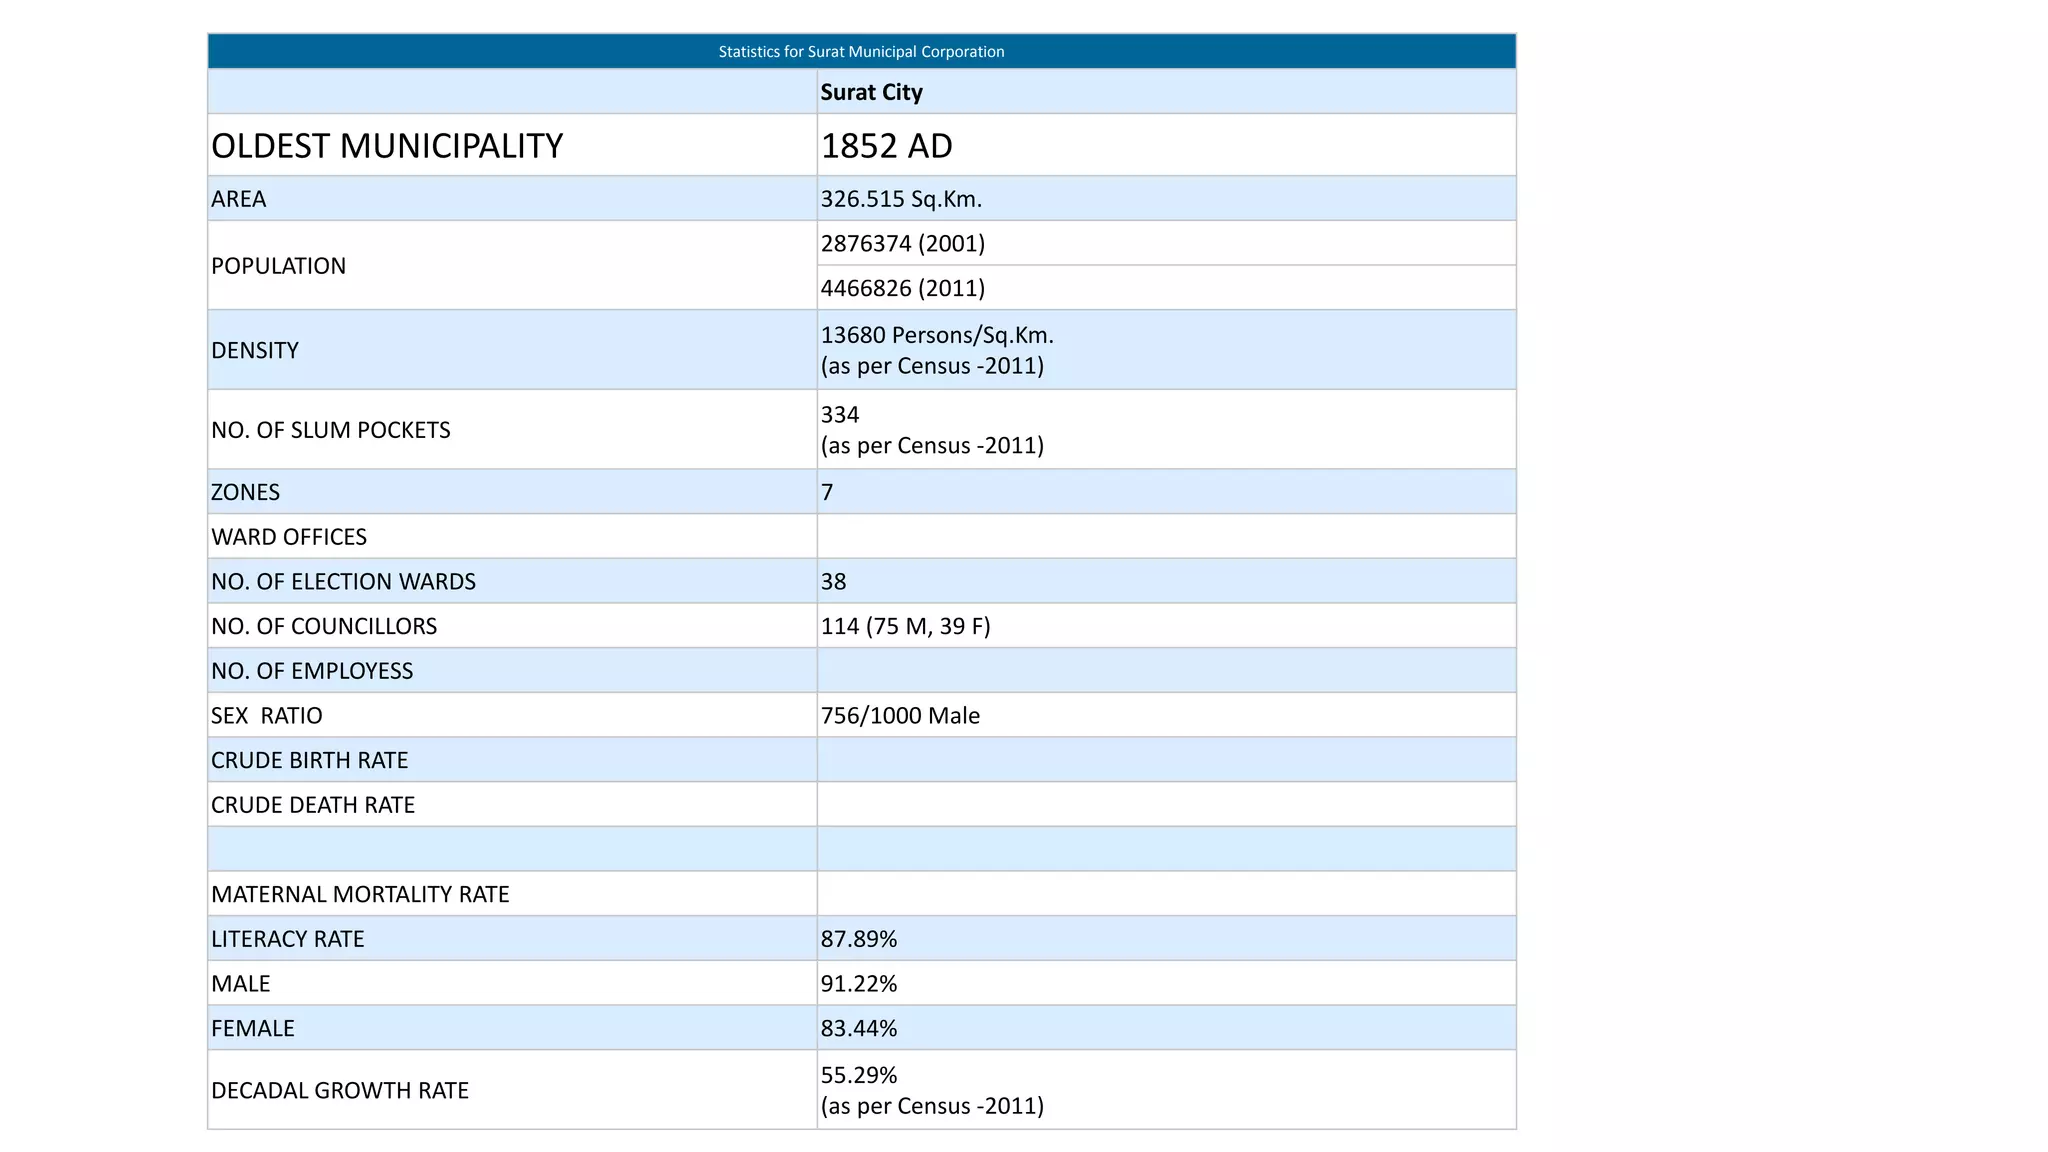Click the 114 (75 M, 39 F) councillors cell
Screen dimensions: 2048x1152
(905, 626)
